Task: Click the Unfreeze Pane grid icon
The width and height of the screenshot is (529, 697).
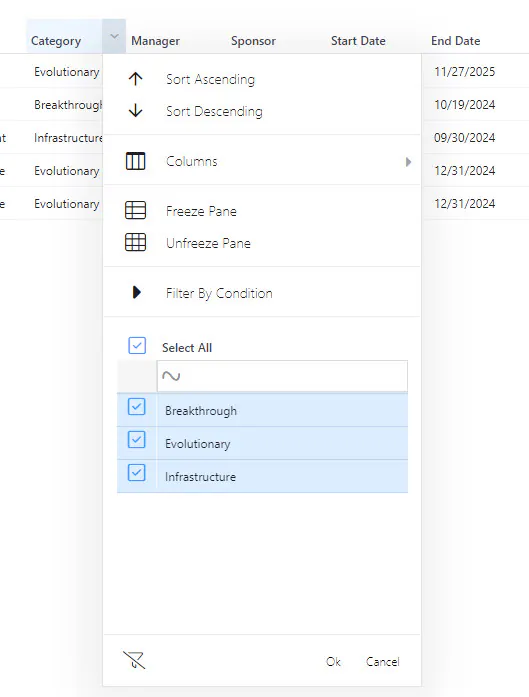Action: point(136,242)
